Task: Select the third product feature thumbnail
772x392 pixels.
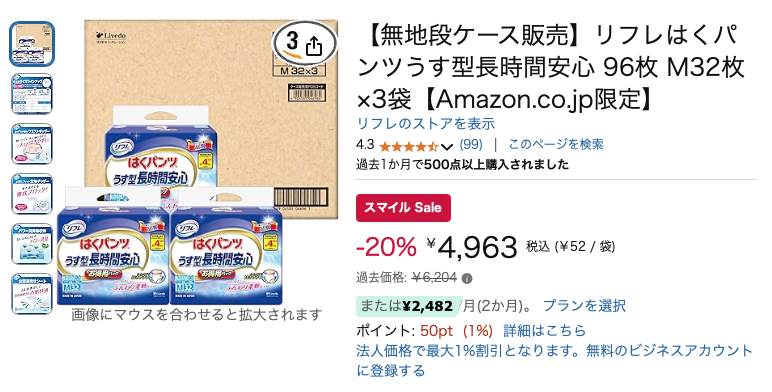Action: 32,144
